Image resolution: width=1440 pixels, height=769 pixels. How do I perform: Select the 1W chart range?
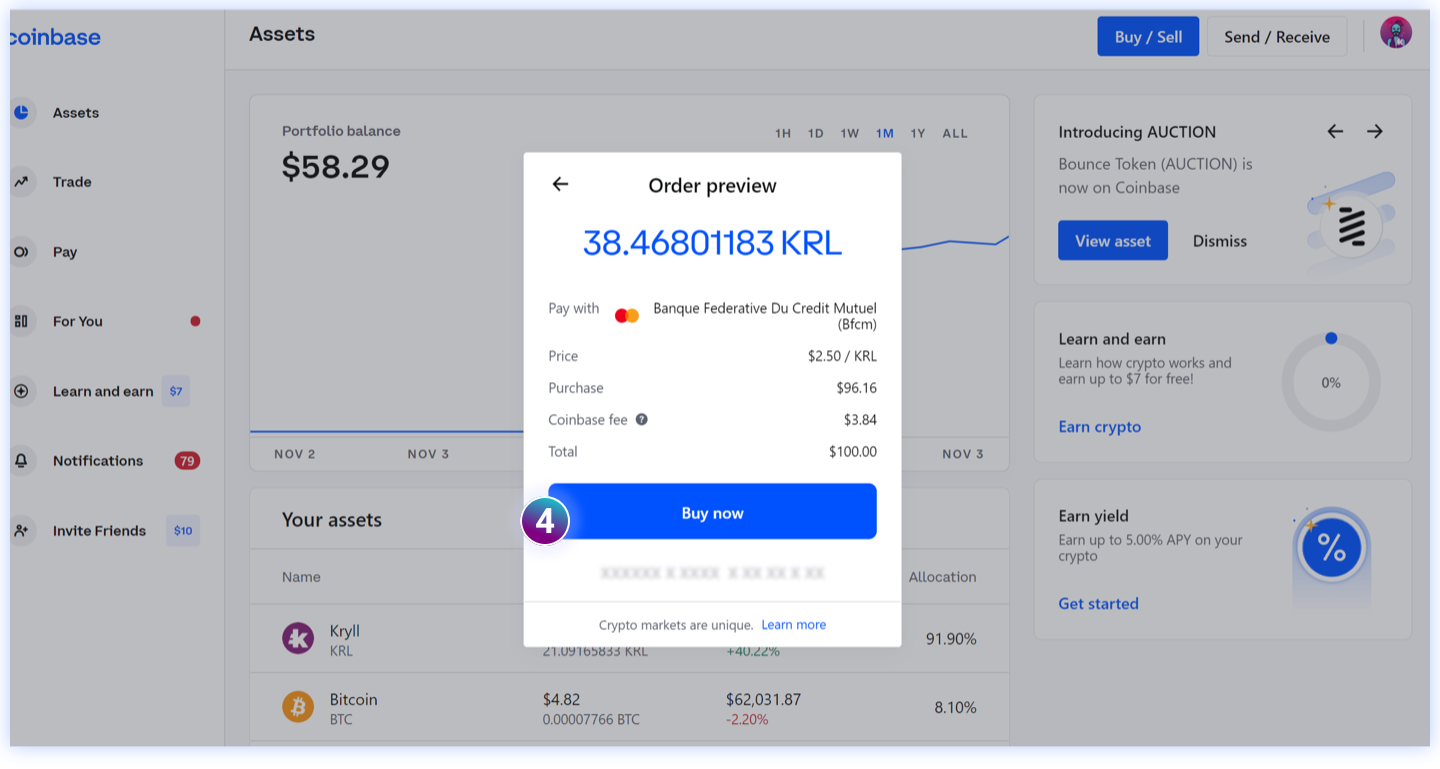(x=850, y=133)
